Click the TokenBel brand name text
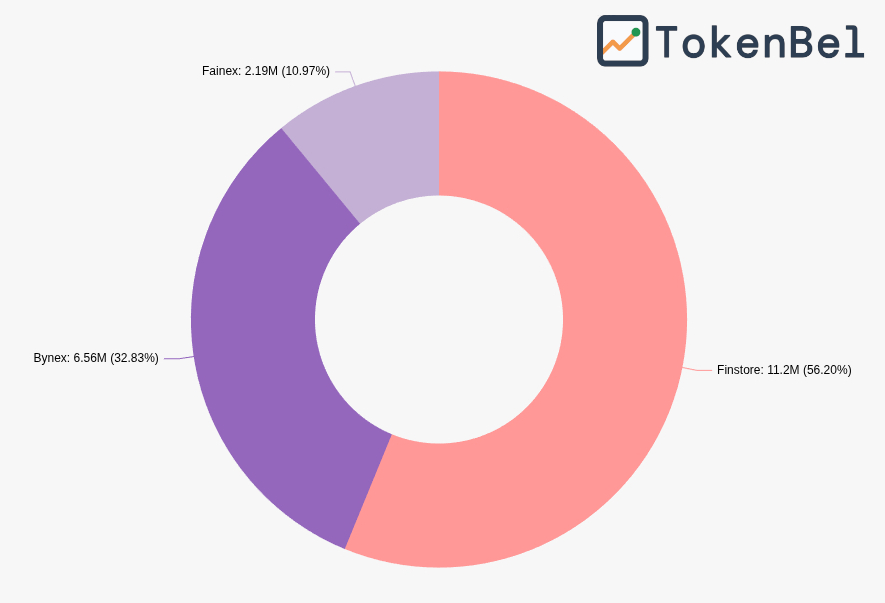The height and width of the screenshot is (603, 885). pos(760,42)
